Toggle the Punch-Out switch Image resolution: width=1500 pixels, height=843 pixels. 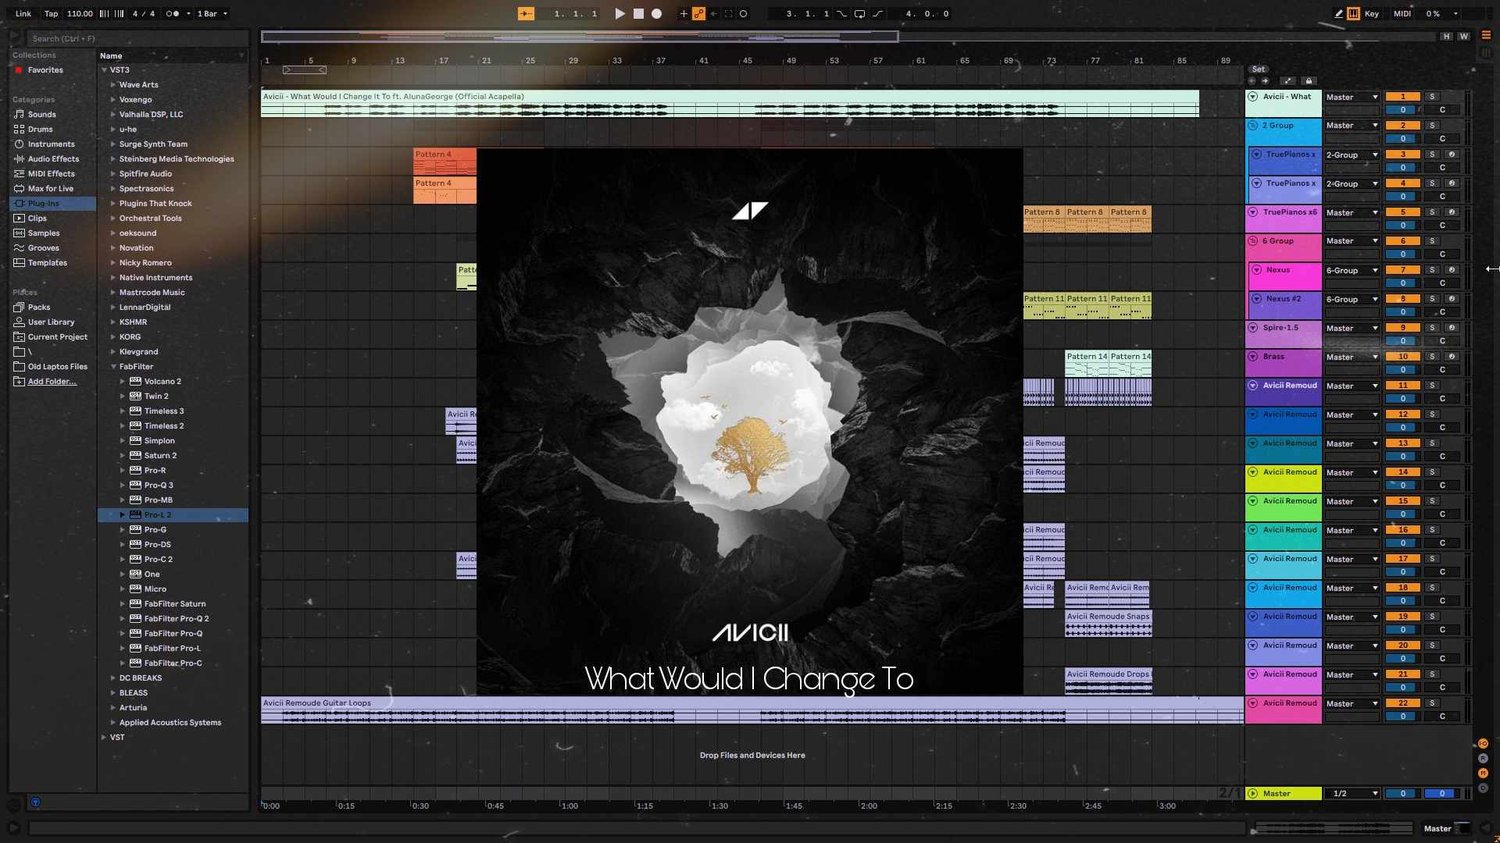click(877, 14)
